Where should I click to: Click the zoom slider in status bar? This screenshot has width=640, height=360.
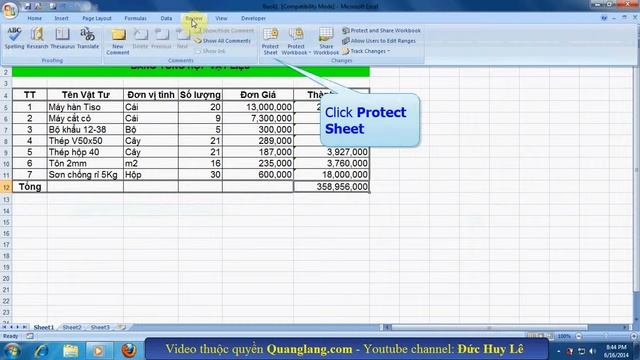(606, 336)
